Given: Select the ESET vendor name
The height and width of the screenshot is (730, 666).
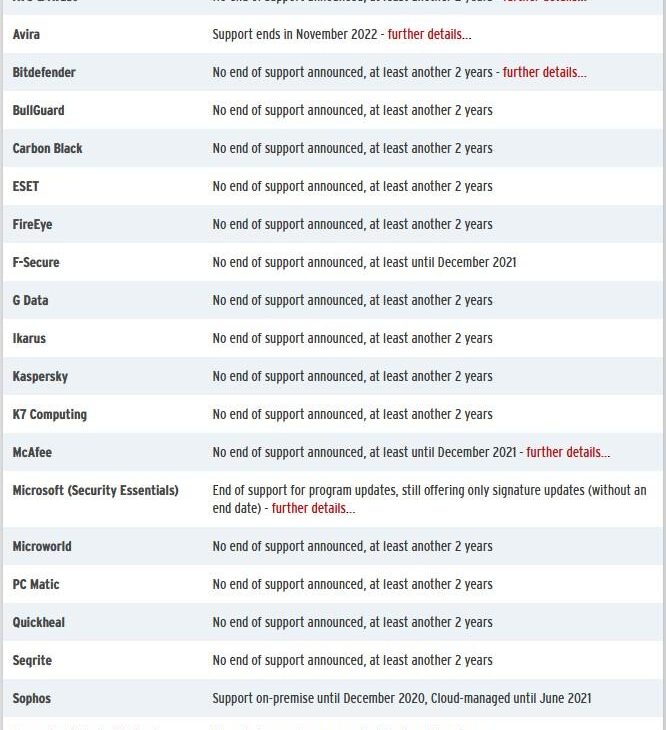Looking at the screenshot, I should pyautogui.click(x=26, y=186).
